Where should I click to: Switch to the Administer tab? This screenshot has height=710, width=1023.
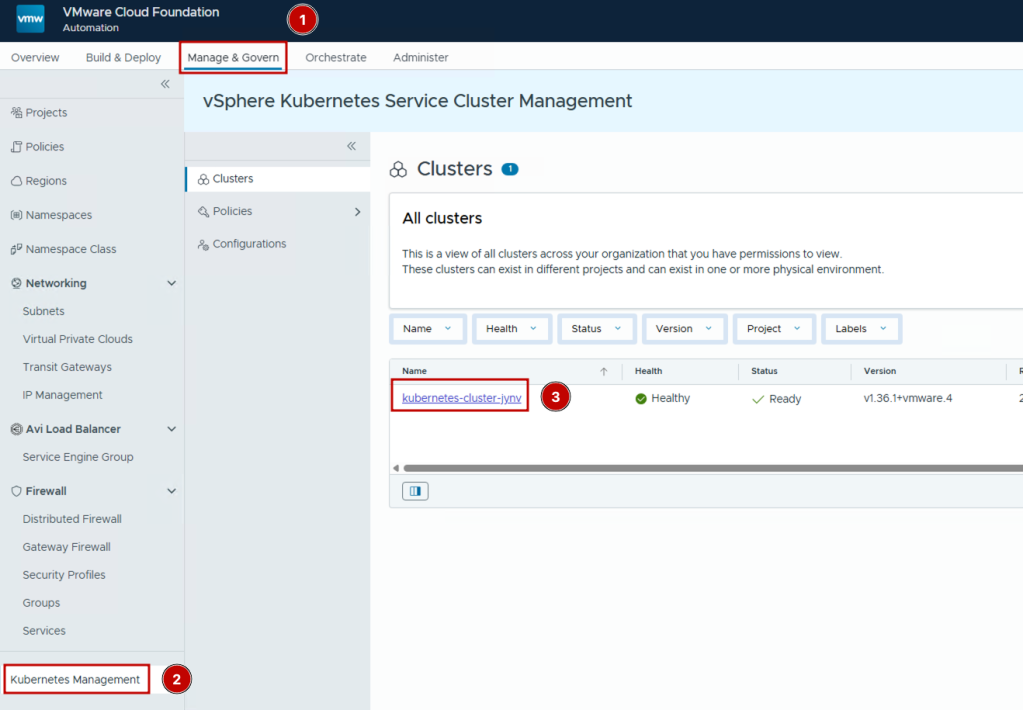pos(421,57)
